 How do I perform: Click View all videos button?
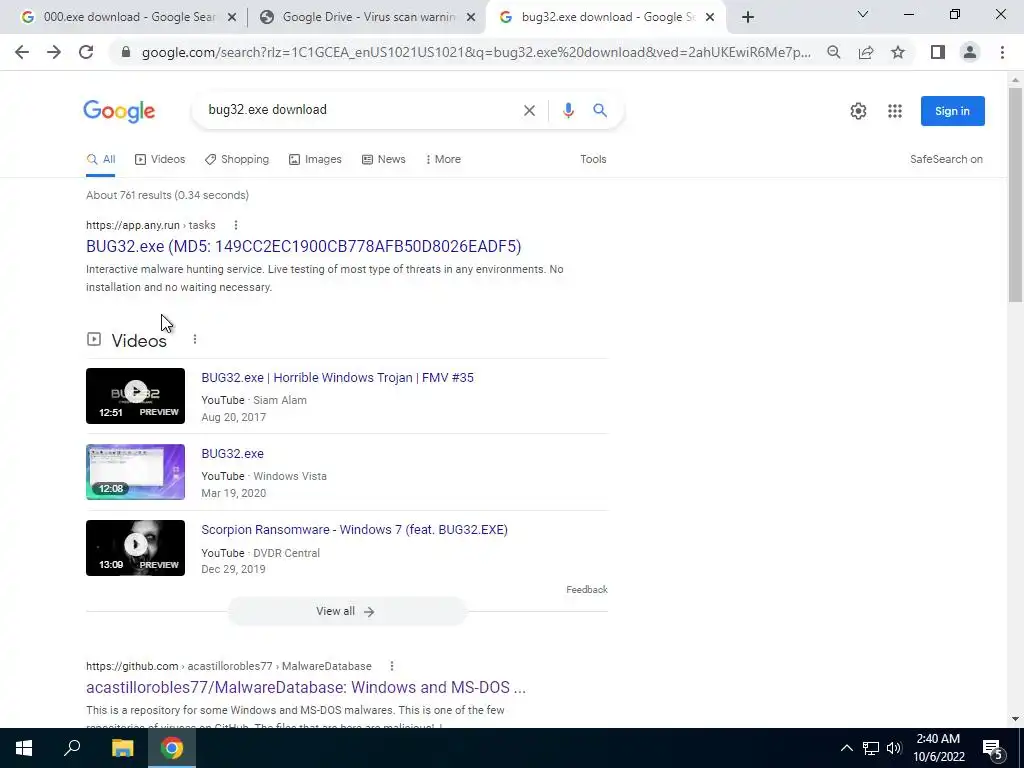coord(346,611)
